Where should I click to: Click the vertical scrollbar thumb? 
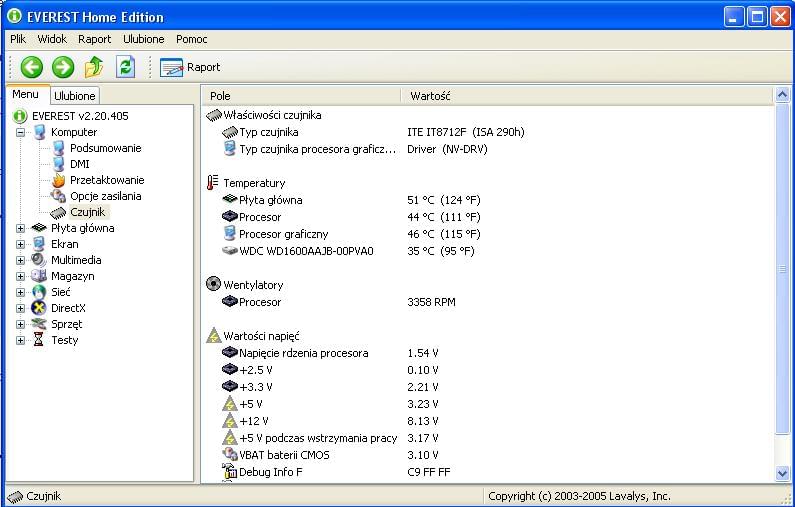782,269
